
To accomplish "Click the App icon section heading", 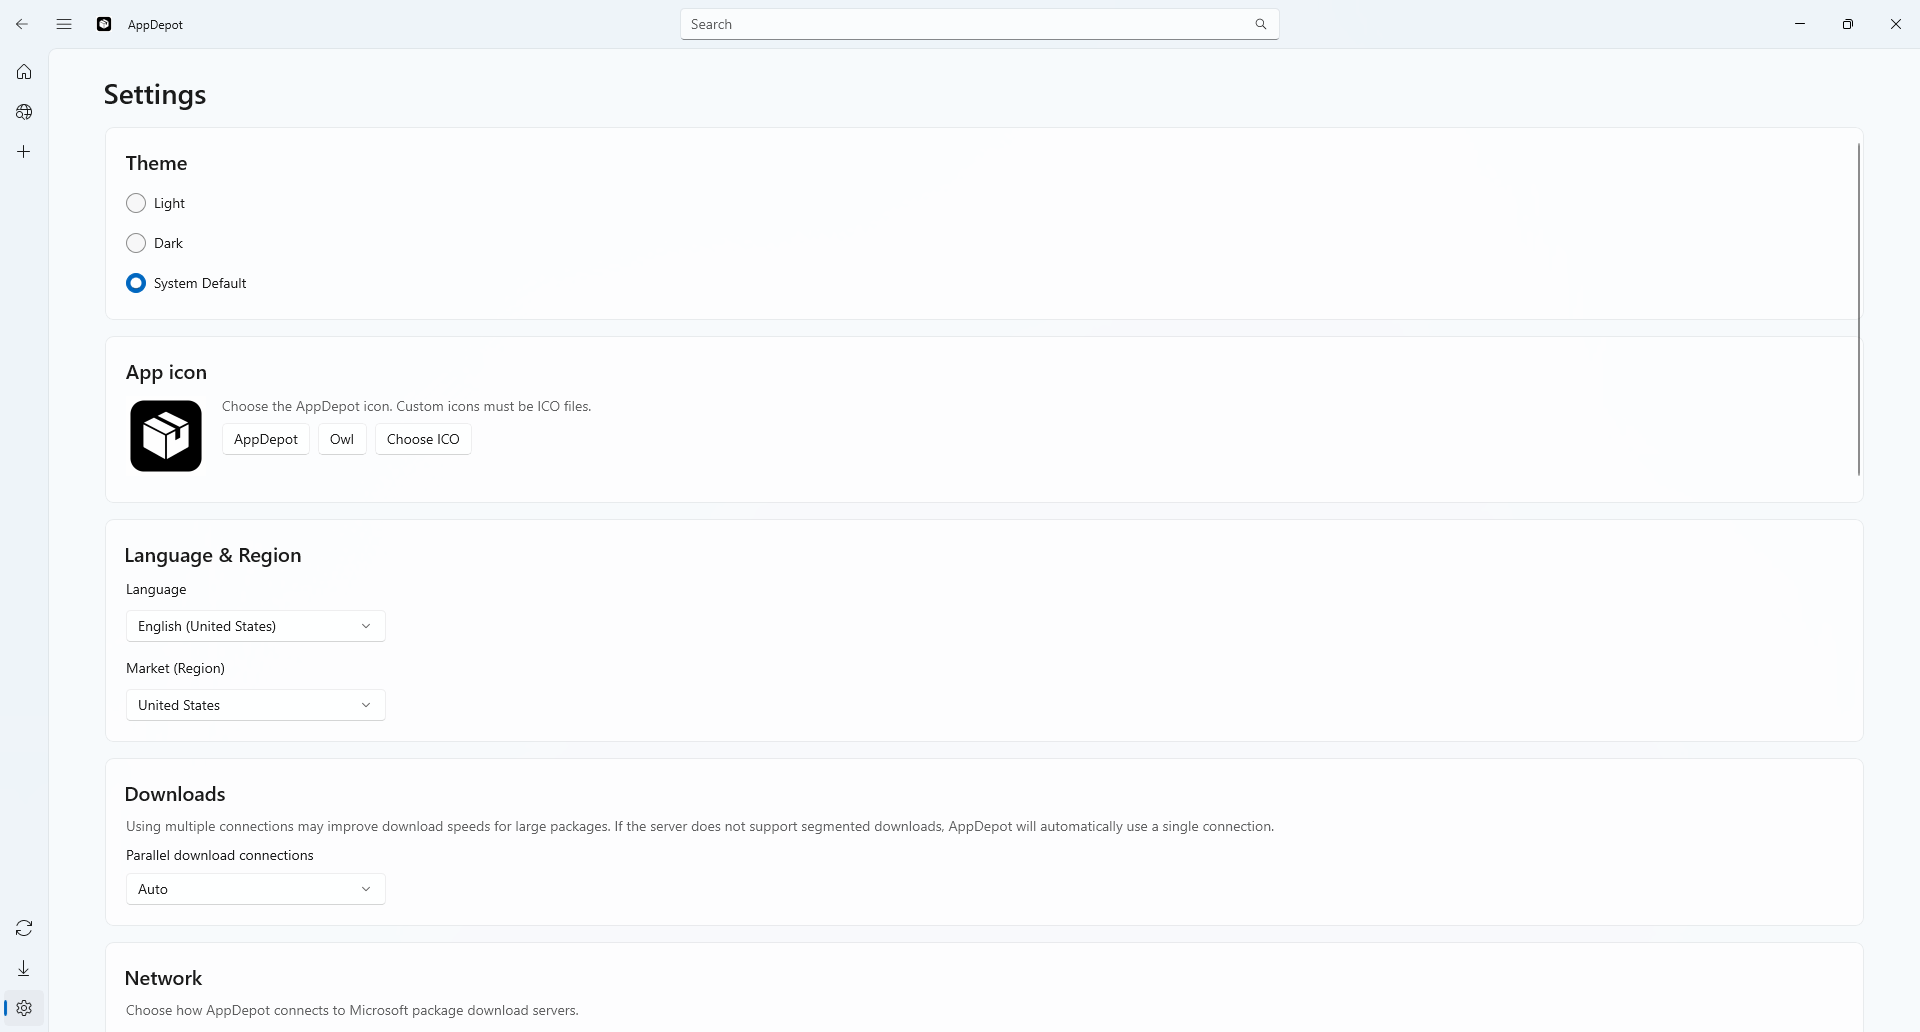I will 166,372.
